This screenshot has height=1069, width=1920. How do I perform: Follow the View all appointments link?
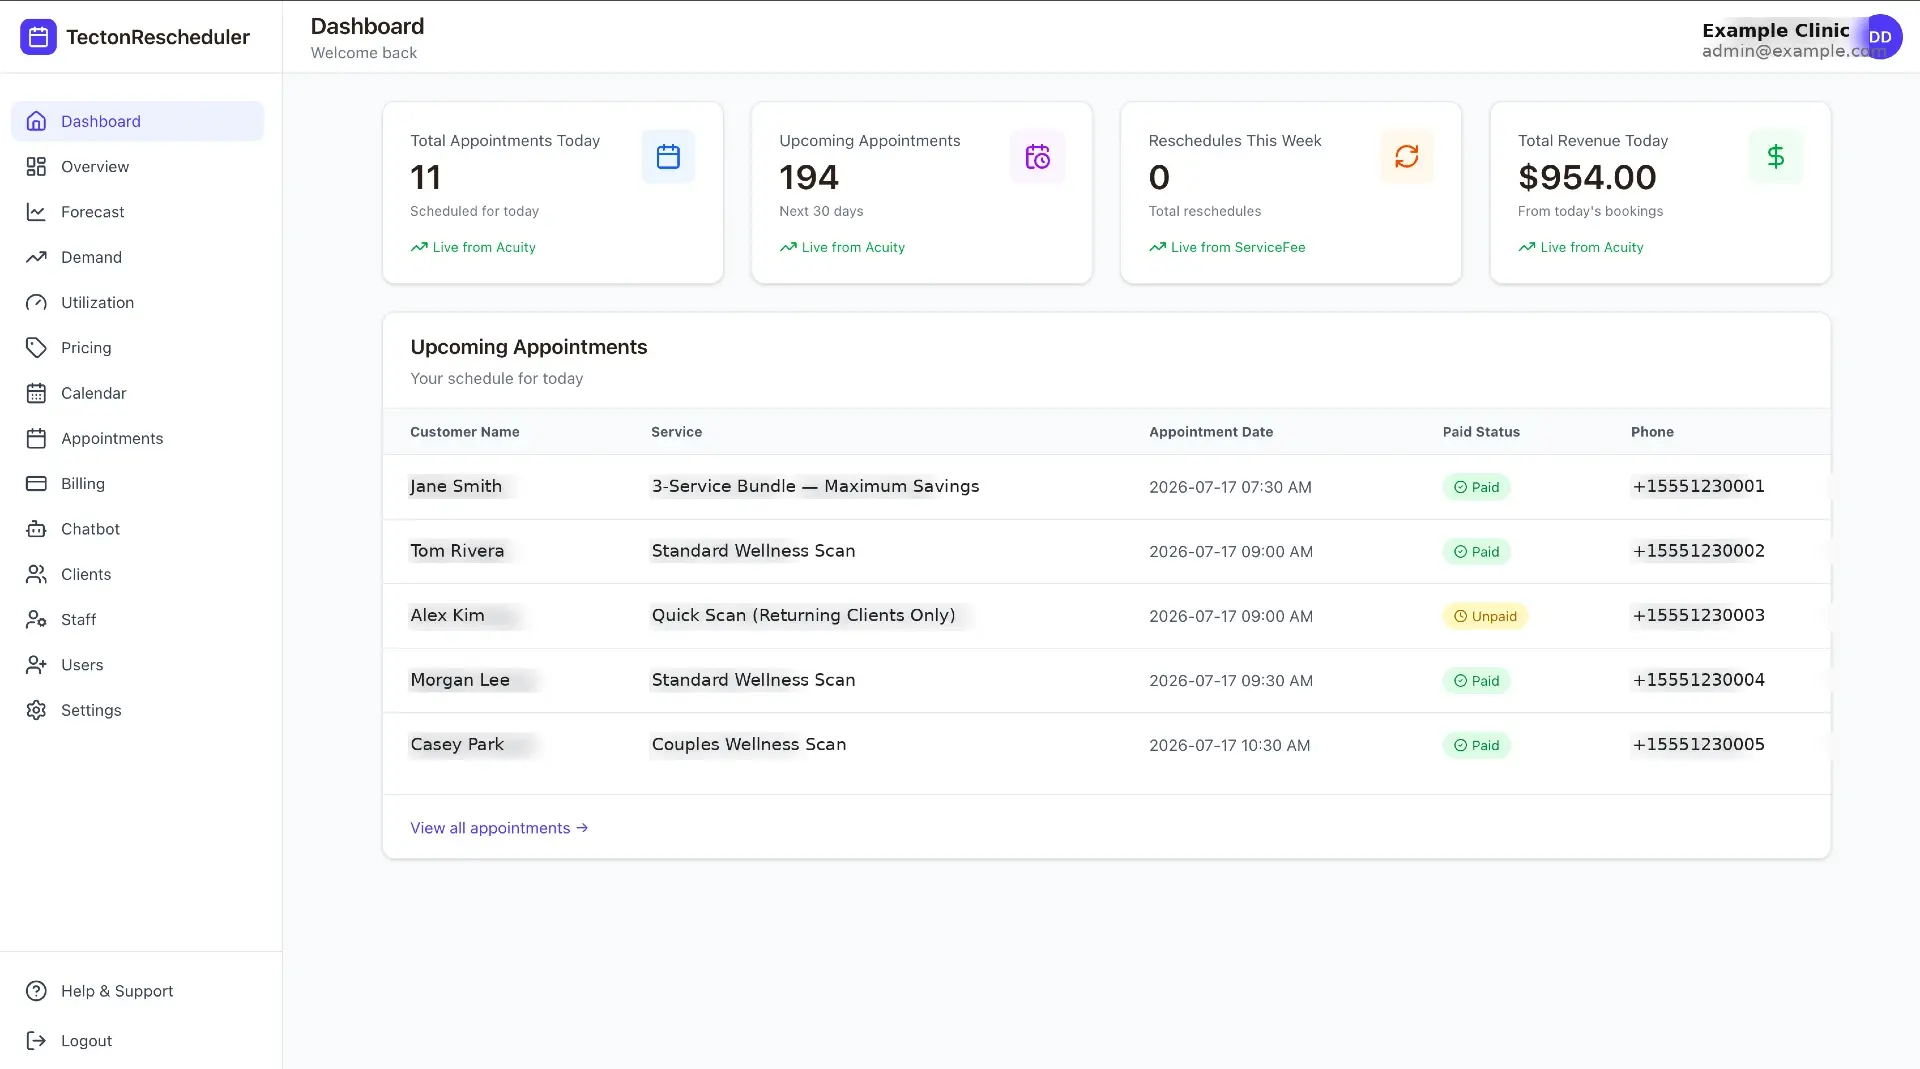tap(499, 828)
